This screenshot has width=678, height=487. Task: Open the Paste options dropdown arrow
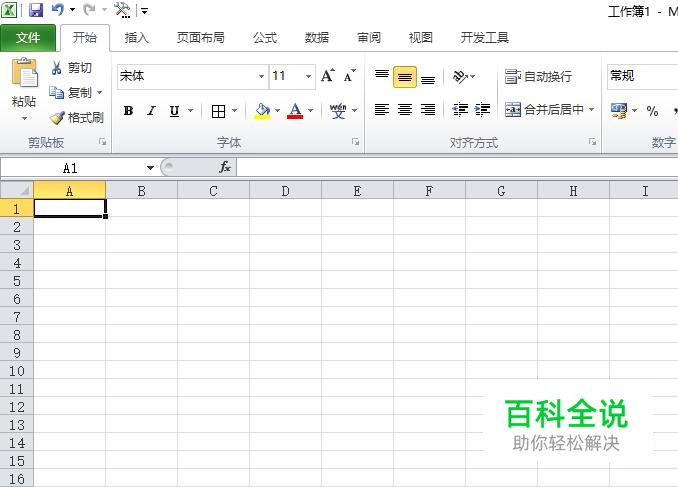(24, 119)
